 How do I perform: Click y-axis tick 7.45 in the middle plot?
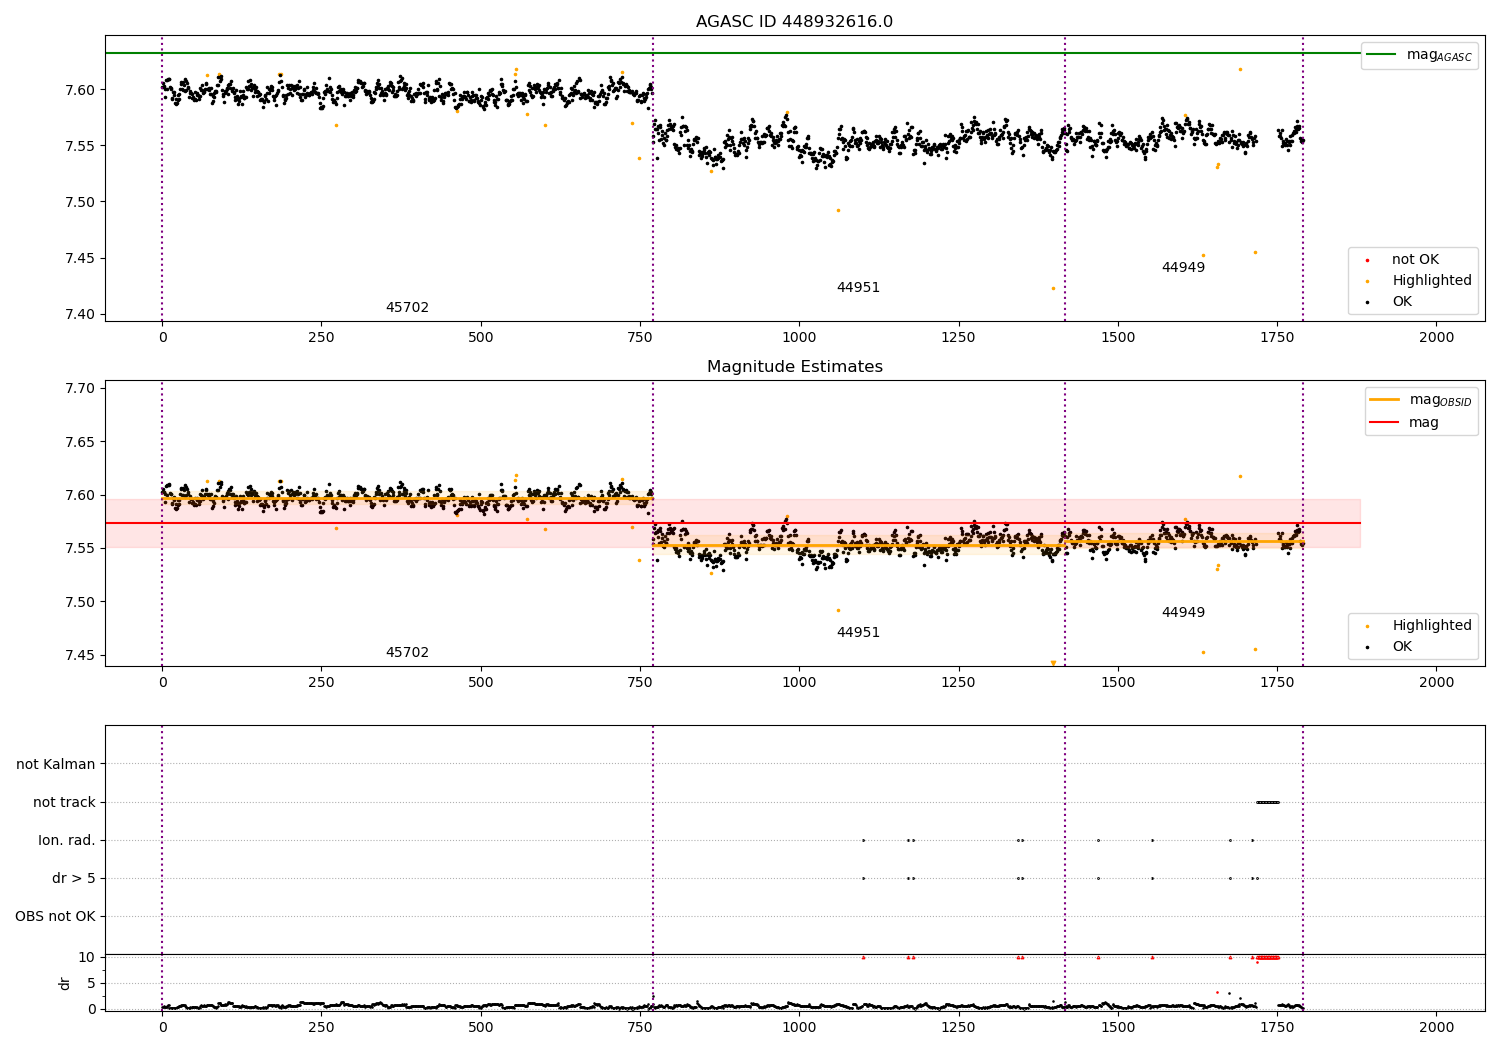click(x=80, y=656)
